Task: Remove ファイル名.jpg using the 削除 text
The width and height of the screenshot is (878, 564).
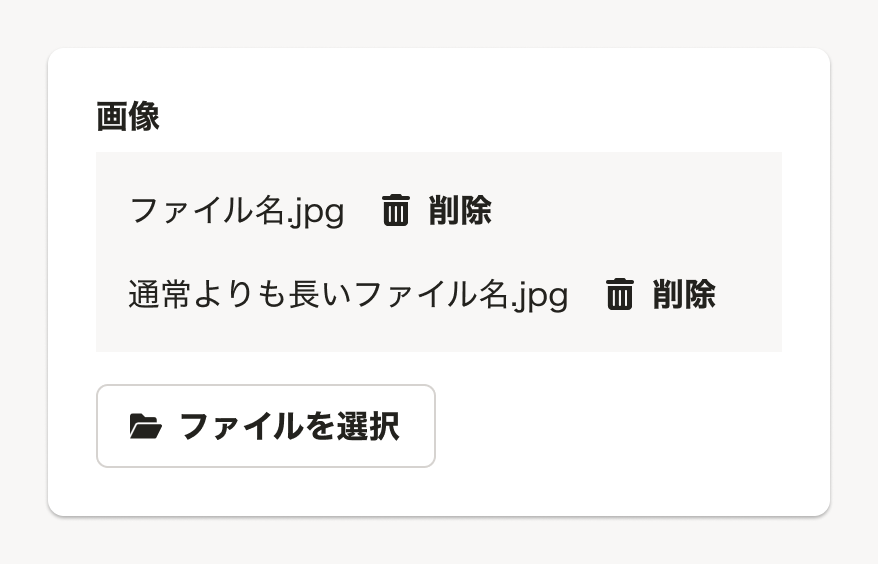Action: point(460,211)
